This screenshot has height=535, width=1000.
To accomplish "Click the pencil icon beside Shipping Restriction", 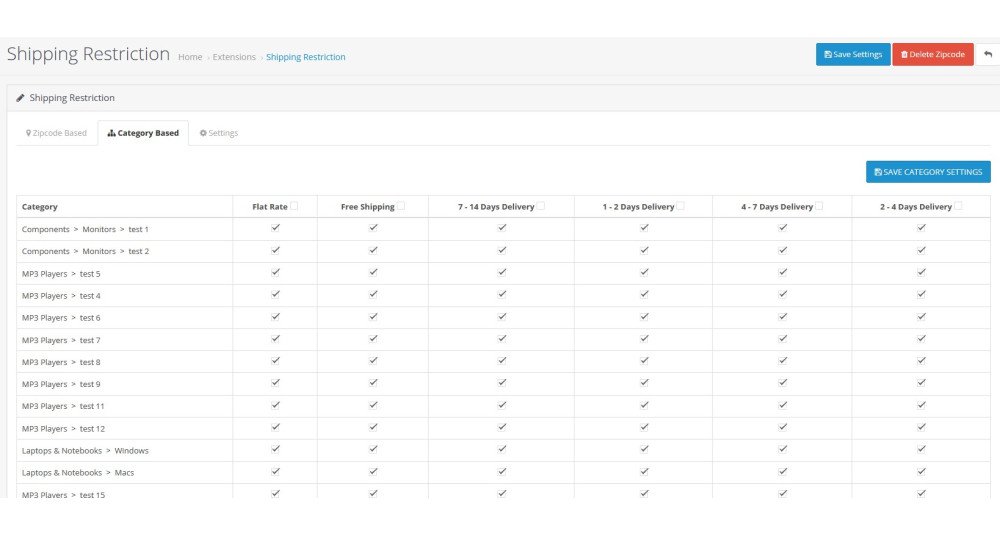I will [x=20, y=98].
